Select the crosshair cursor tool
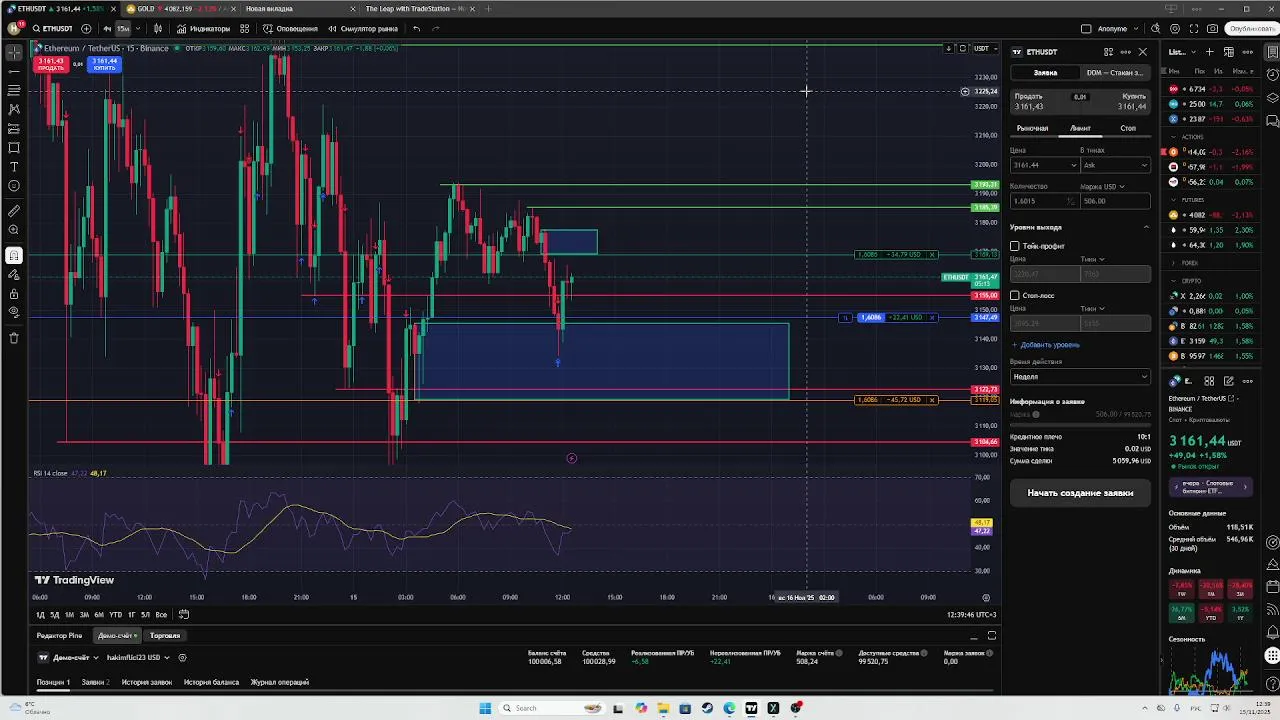This screenshot has height=720, width=1280. pos(14,51)
